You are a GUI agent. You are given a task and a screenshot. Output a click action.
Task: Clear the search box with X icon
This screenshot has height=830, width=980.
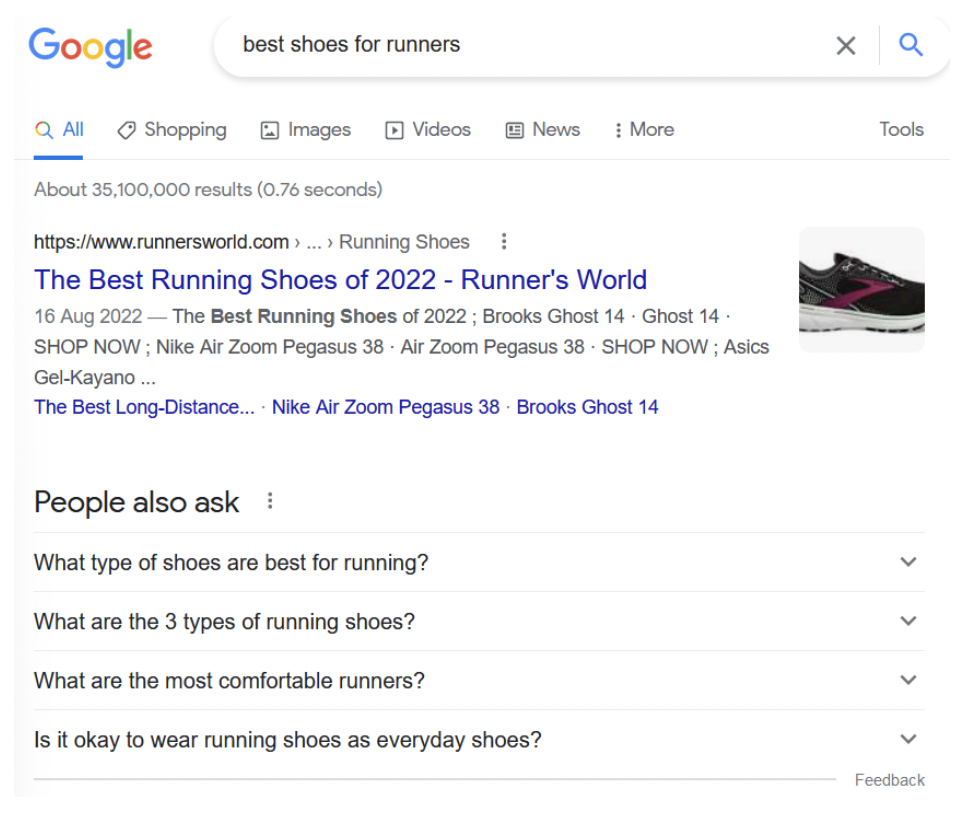(x=846, y=45)
